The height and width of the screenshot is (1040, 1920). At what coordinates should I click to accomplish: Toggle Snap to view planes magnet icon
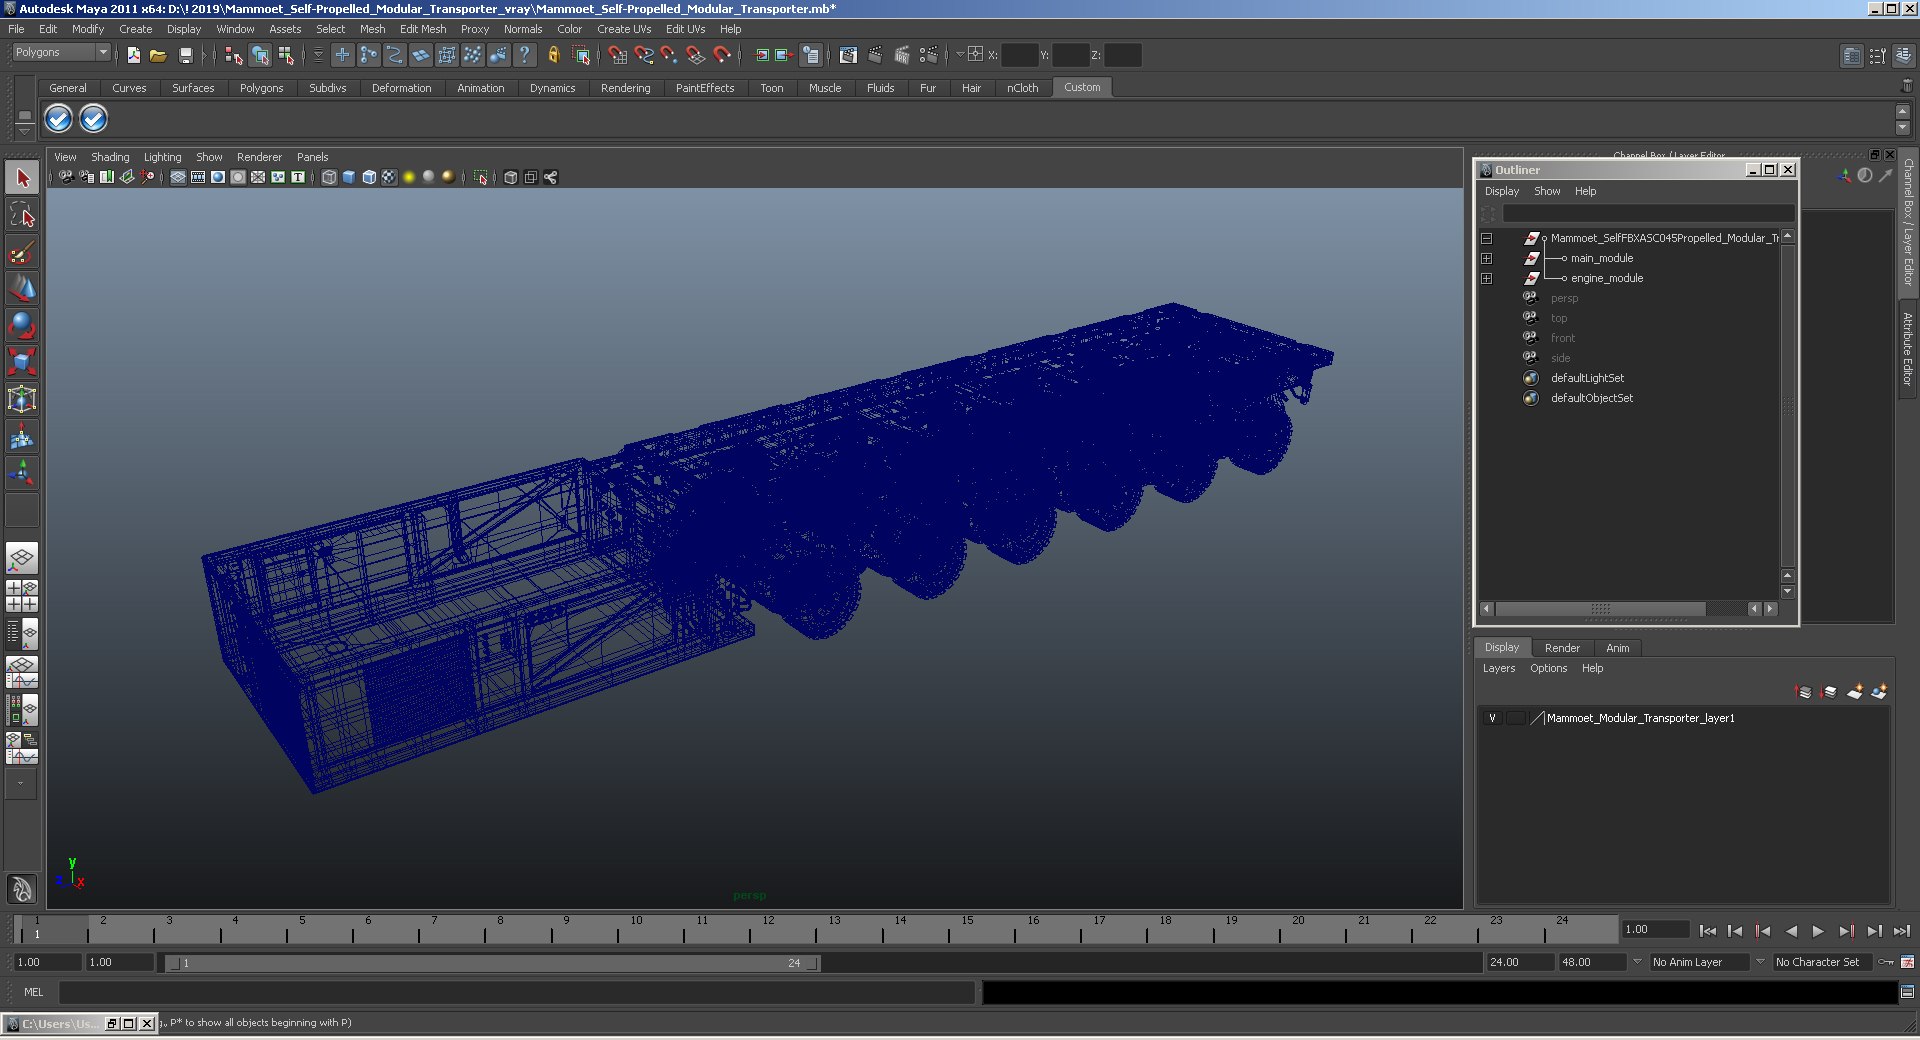tap(695, 55)
